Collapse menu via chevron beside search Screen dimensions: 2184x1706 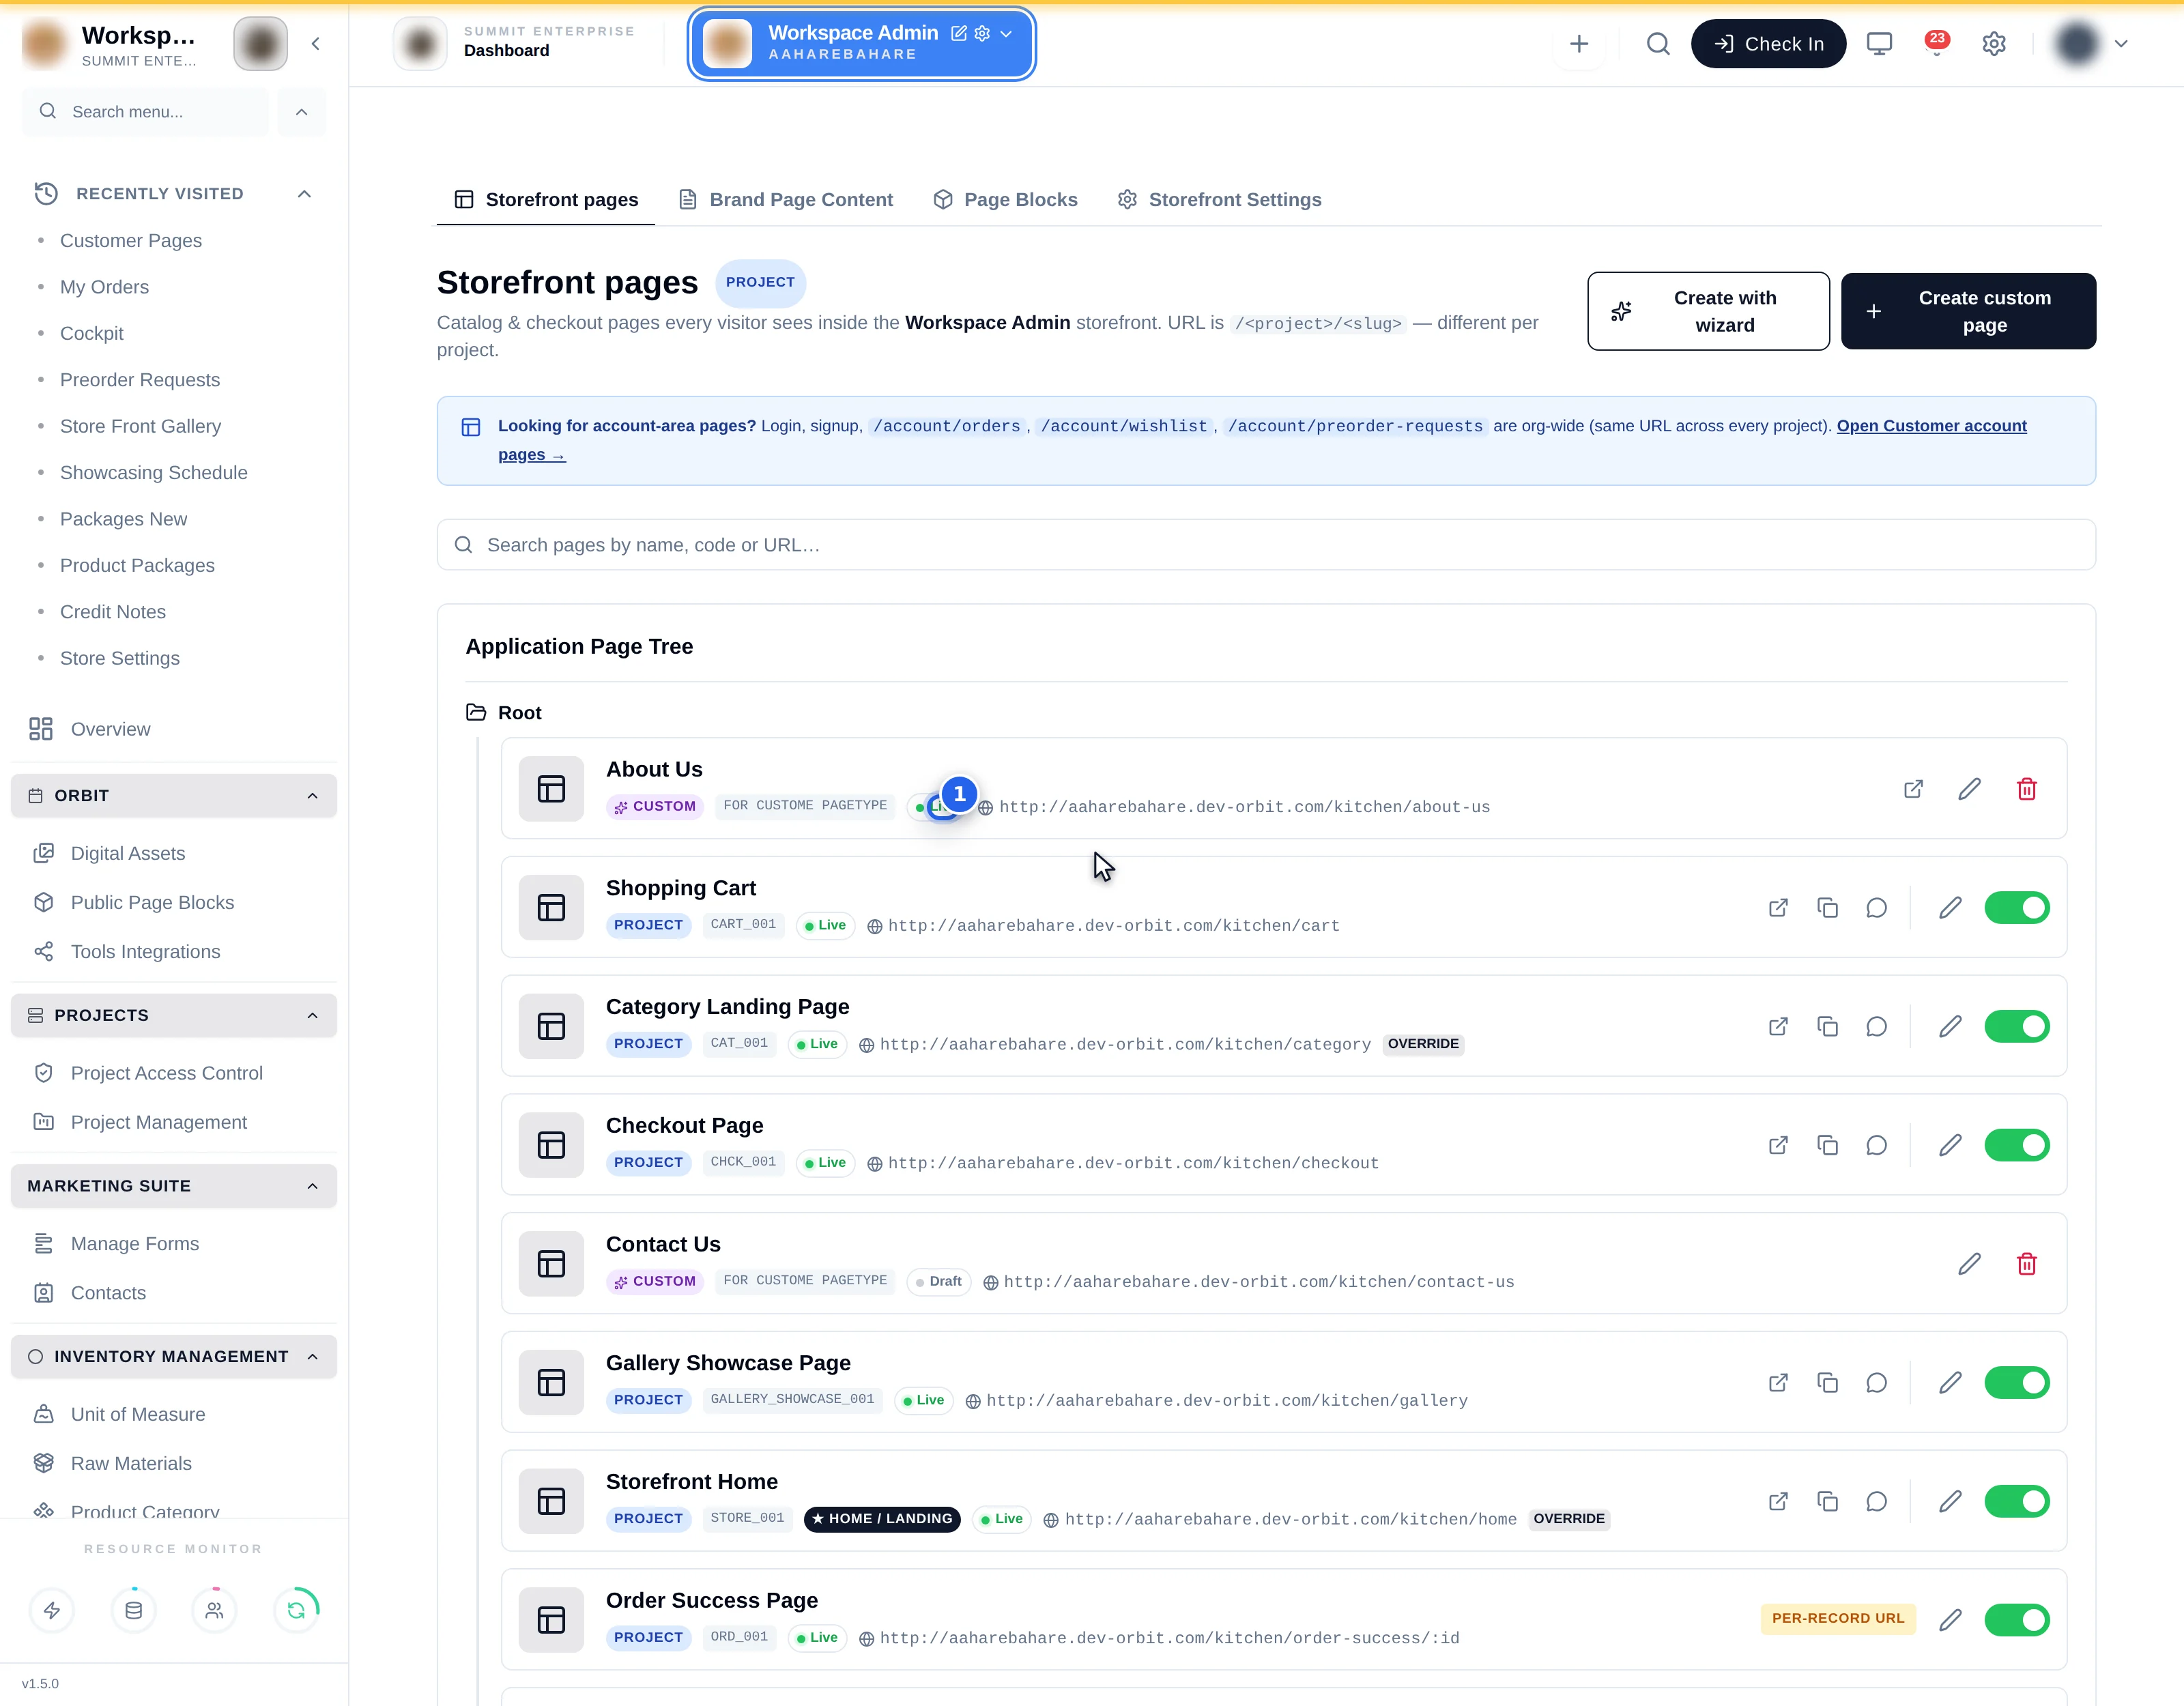tap(302, 112)
